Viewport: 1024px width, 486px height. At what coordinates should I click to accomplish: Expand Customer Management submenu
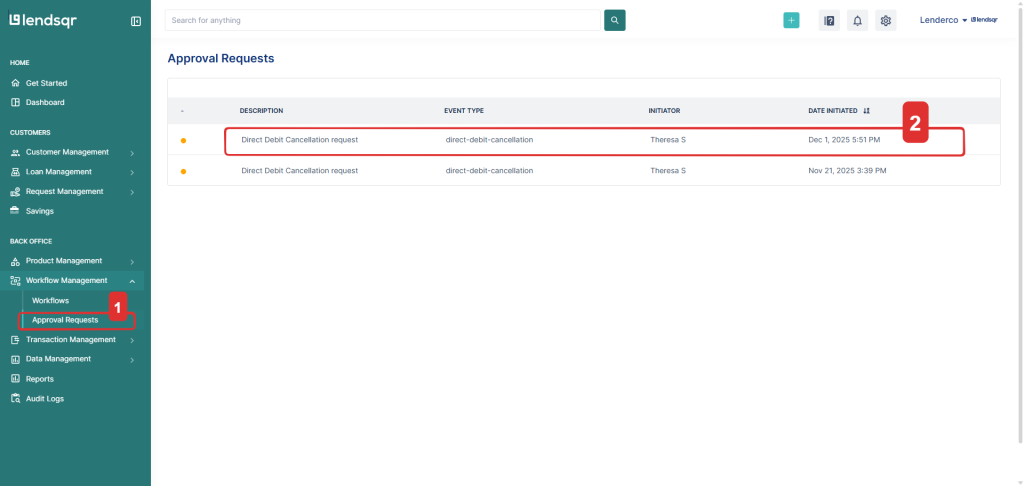coord(132,152)
